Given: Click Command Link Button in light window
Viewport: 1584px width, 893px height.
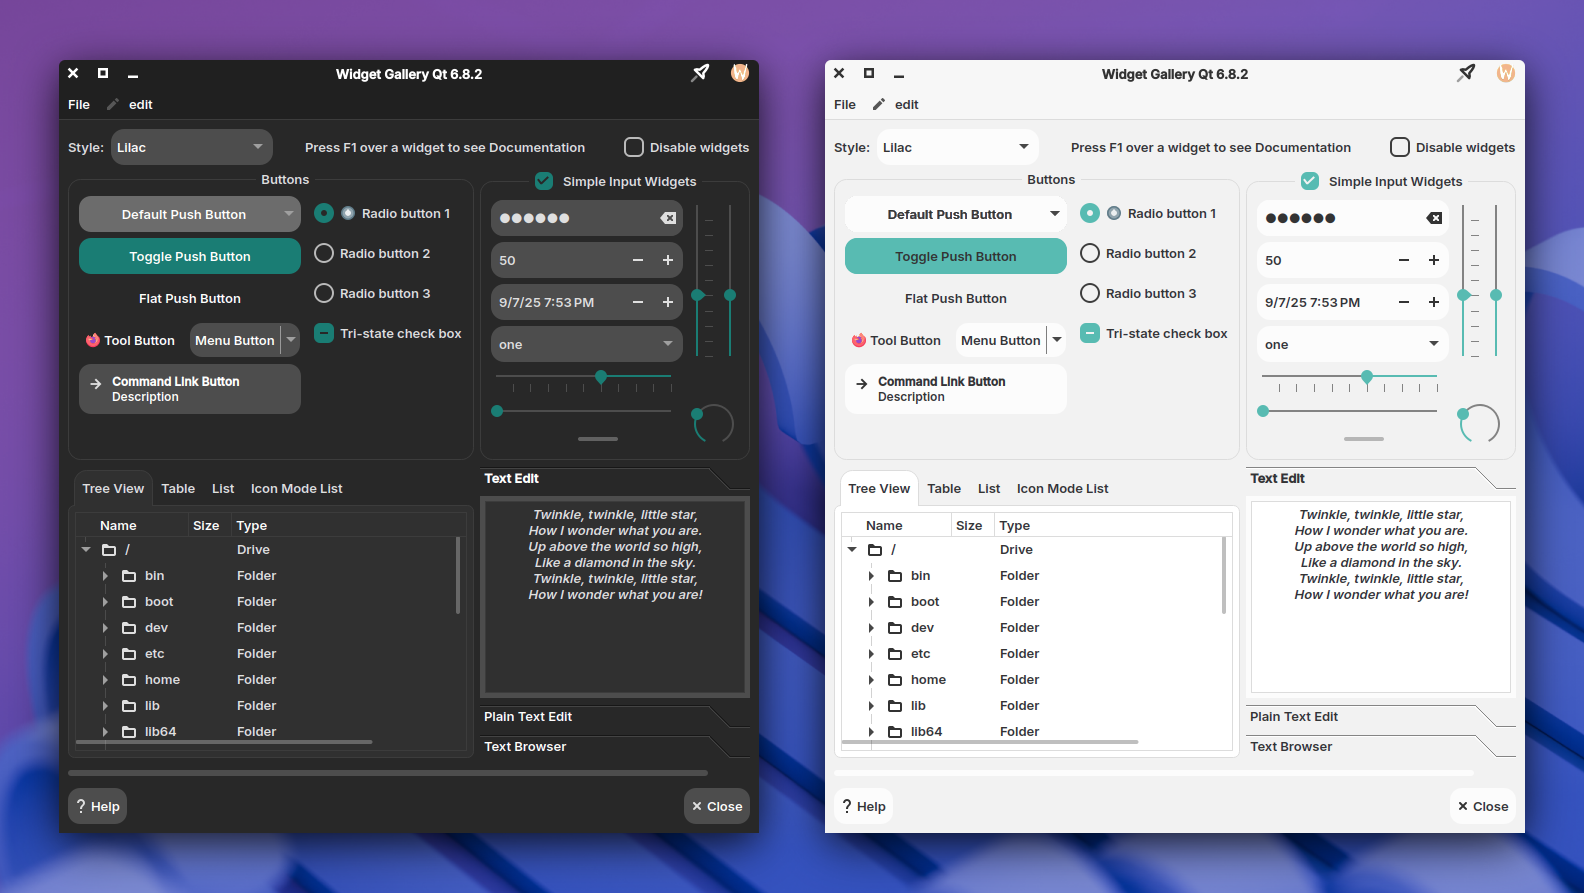Looking at the screenshot, I should 956,389.
